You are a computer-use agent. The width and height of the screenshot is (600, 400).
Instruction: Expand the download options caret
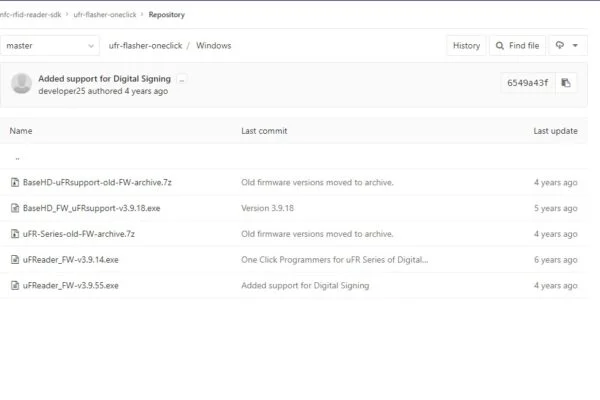(x=575, y=46)
